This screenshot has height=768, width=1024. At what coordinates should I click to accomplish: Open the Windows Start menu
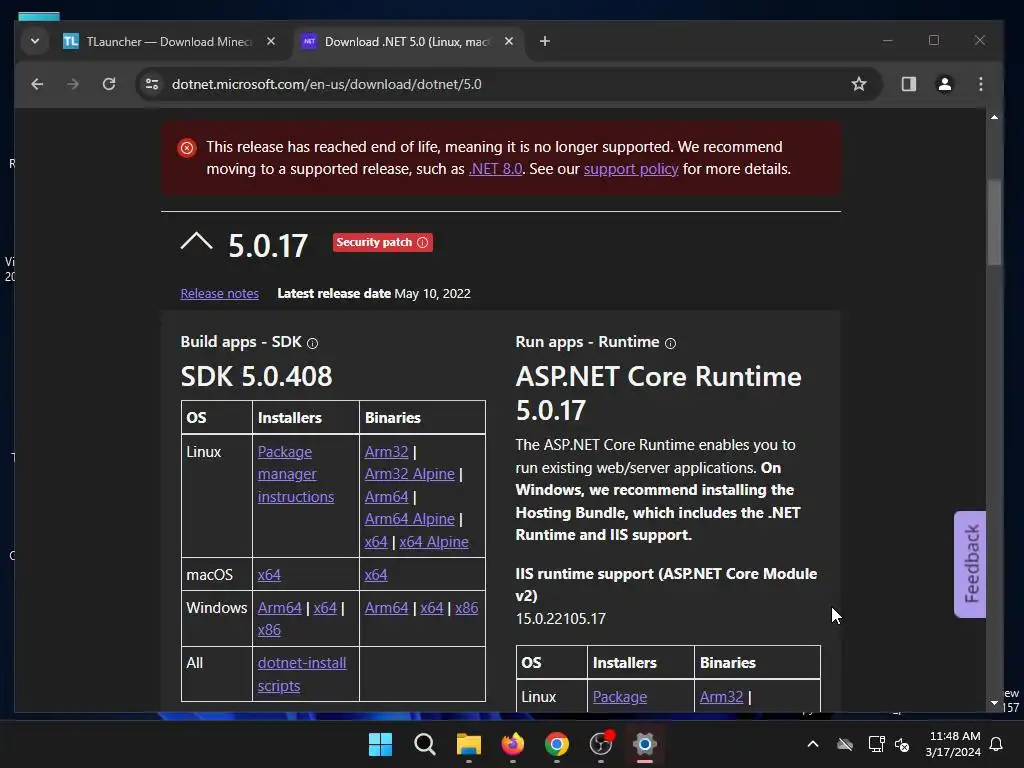(x=380, y=744)
